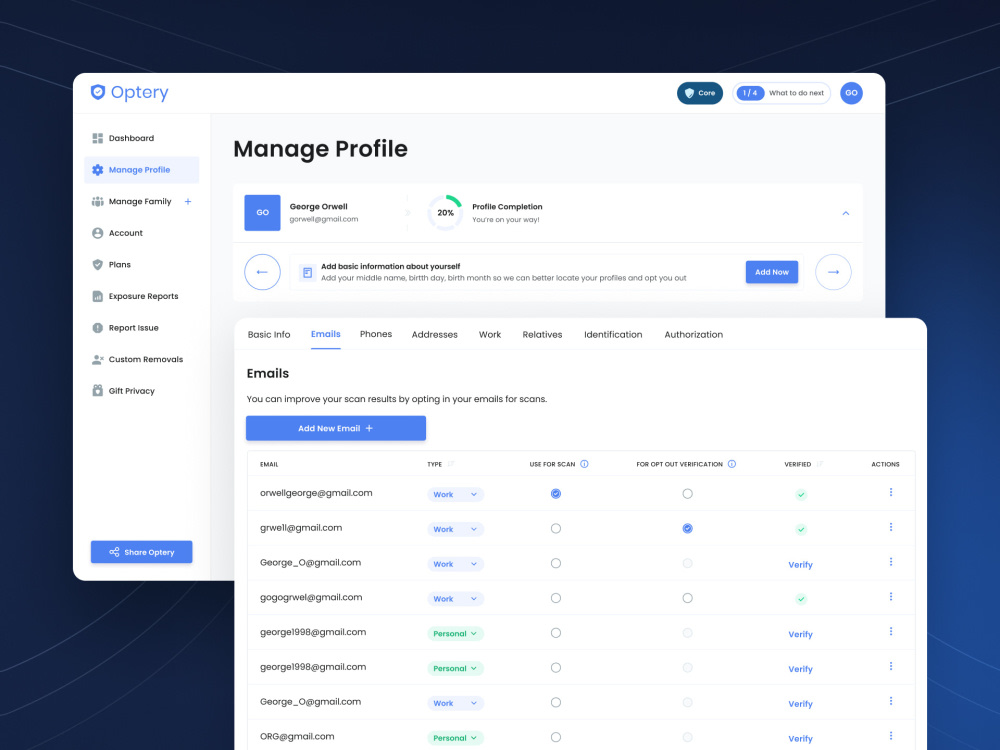Click the Account person icon
This screenshot has width=1000, height=750.
point(98,233)
